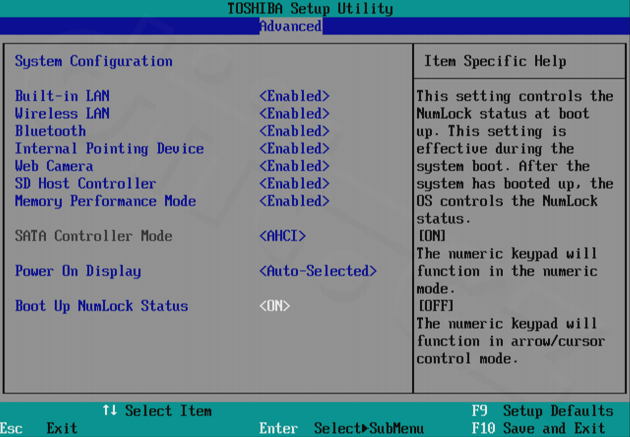Select the Memory Performance Mode label
The width and height of the screenshot is (630, 437).
coord(105,201)
